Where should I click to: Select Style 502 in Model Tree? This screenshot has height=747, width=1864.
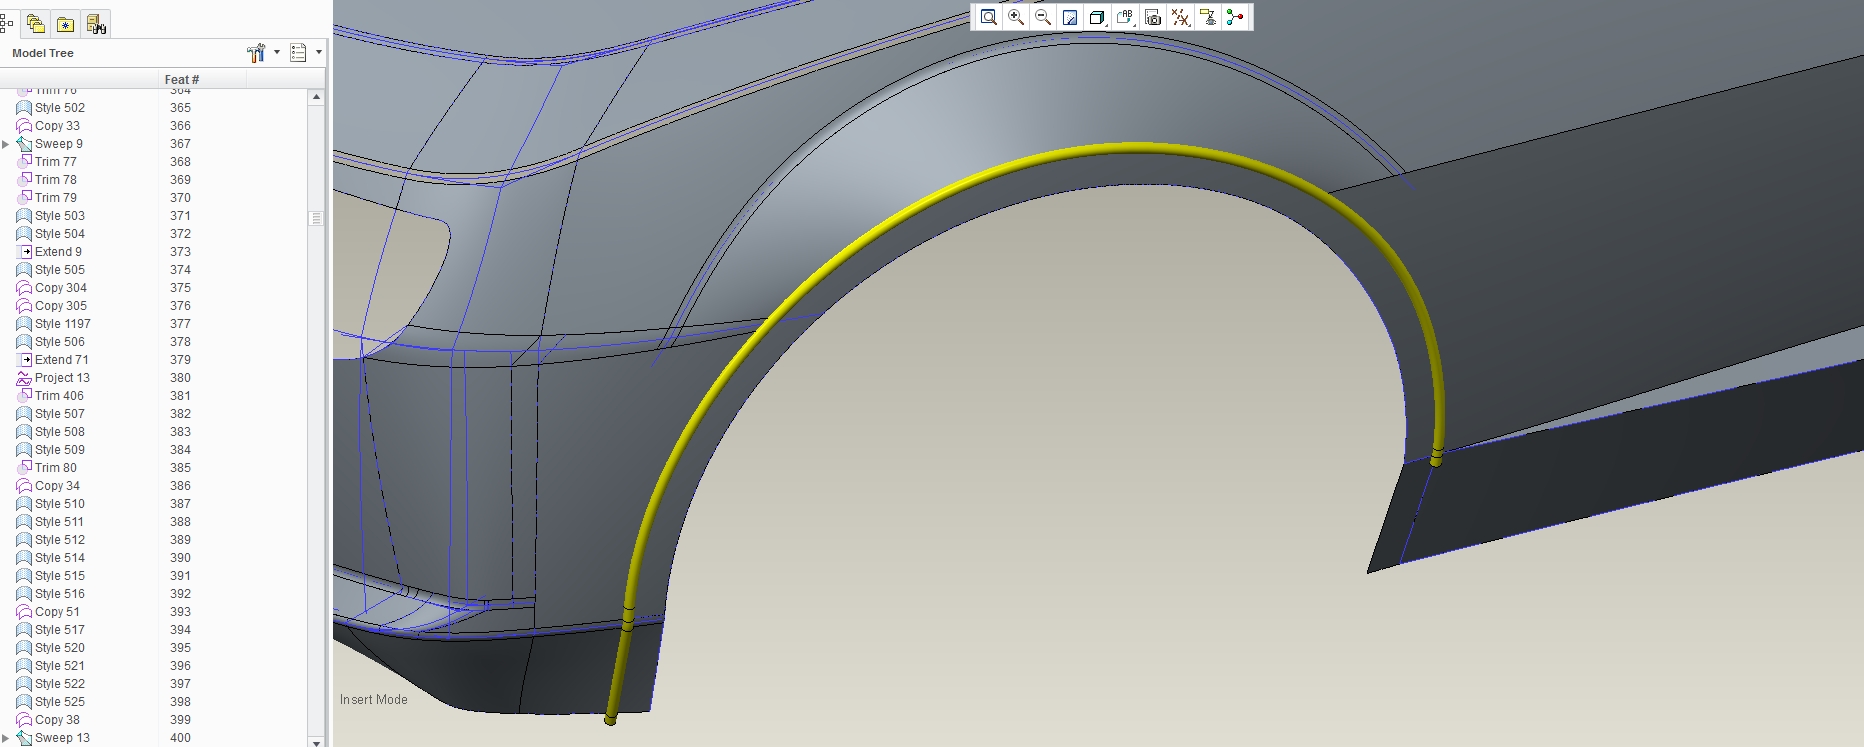coord(60,108)
